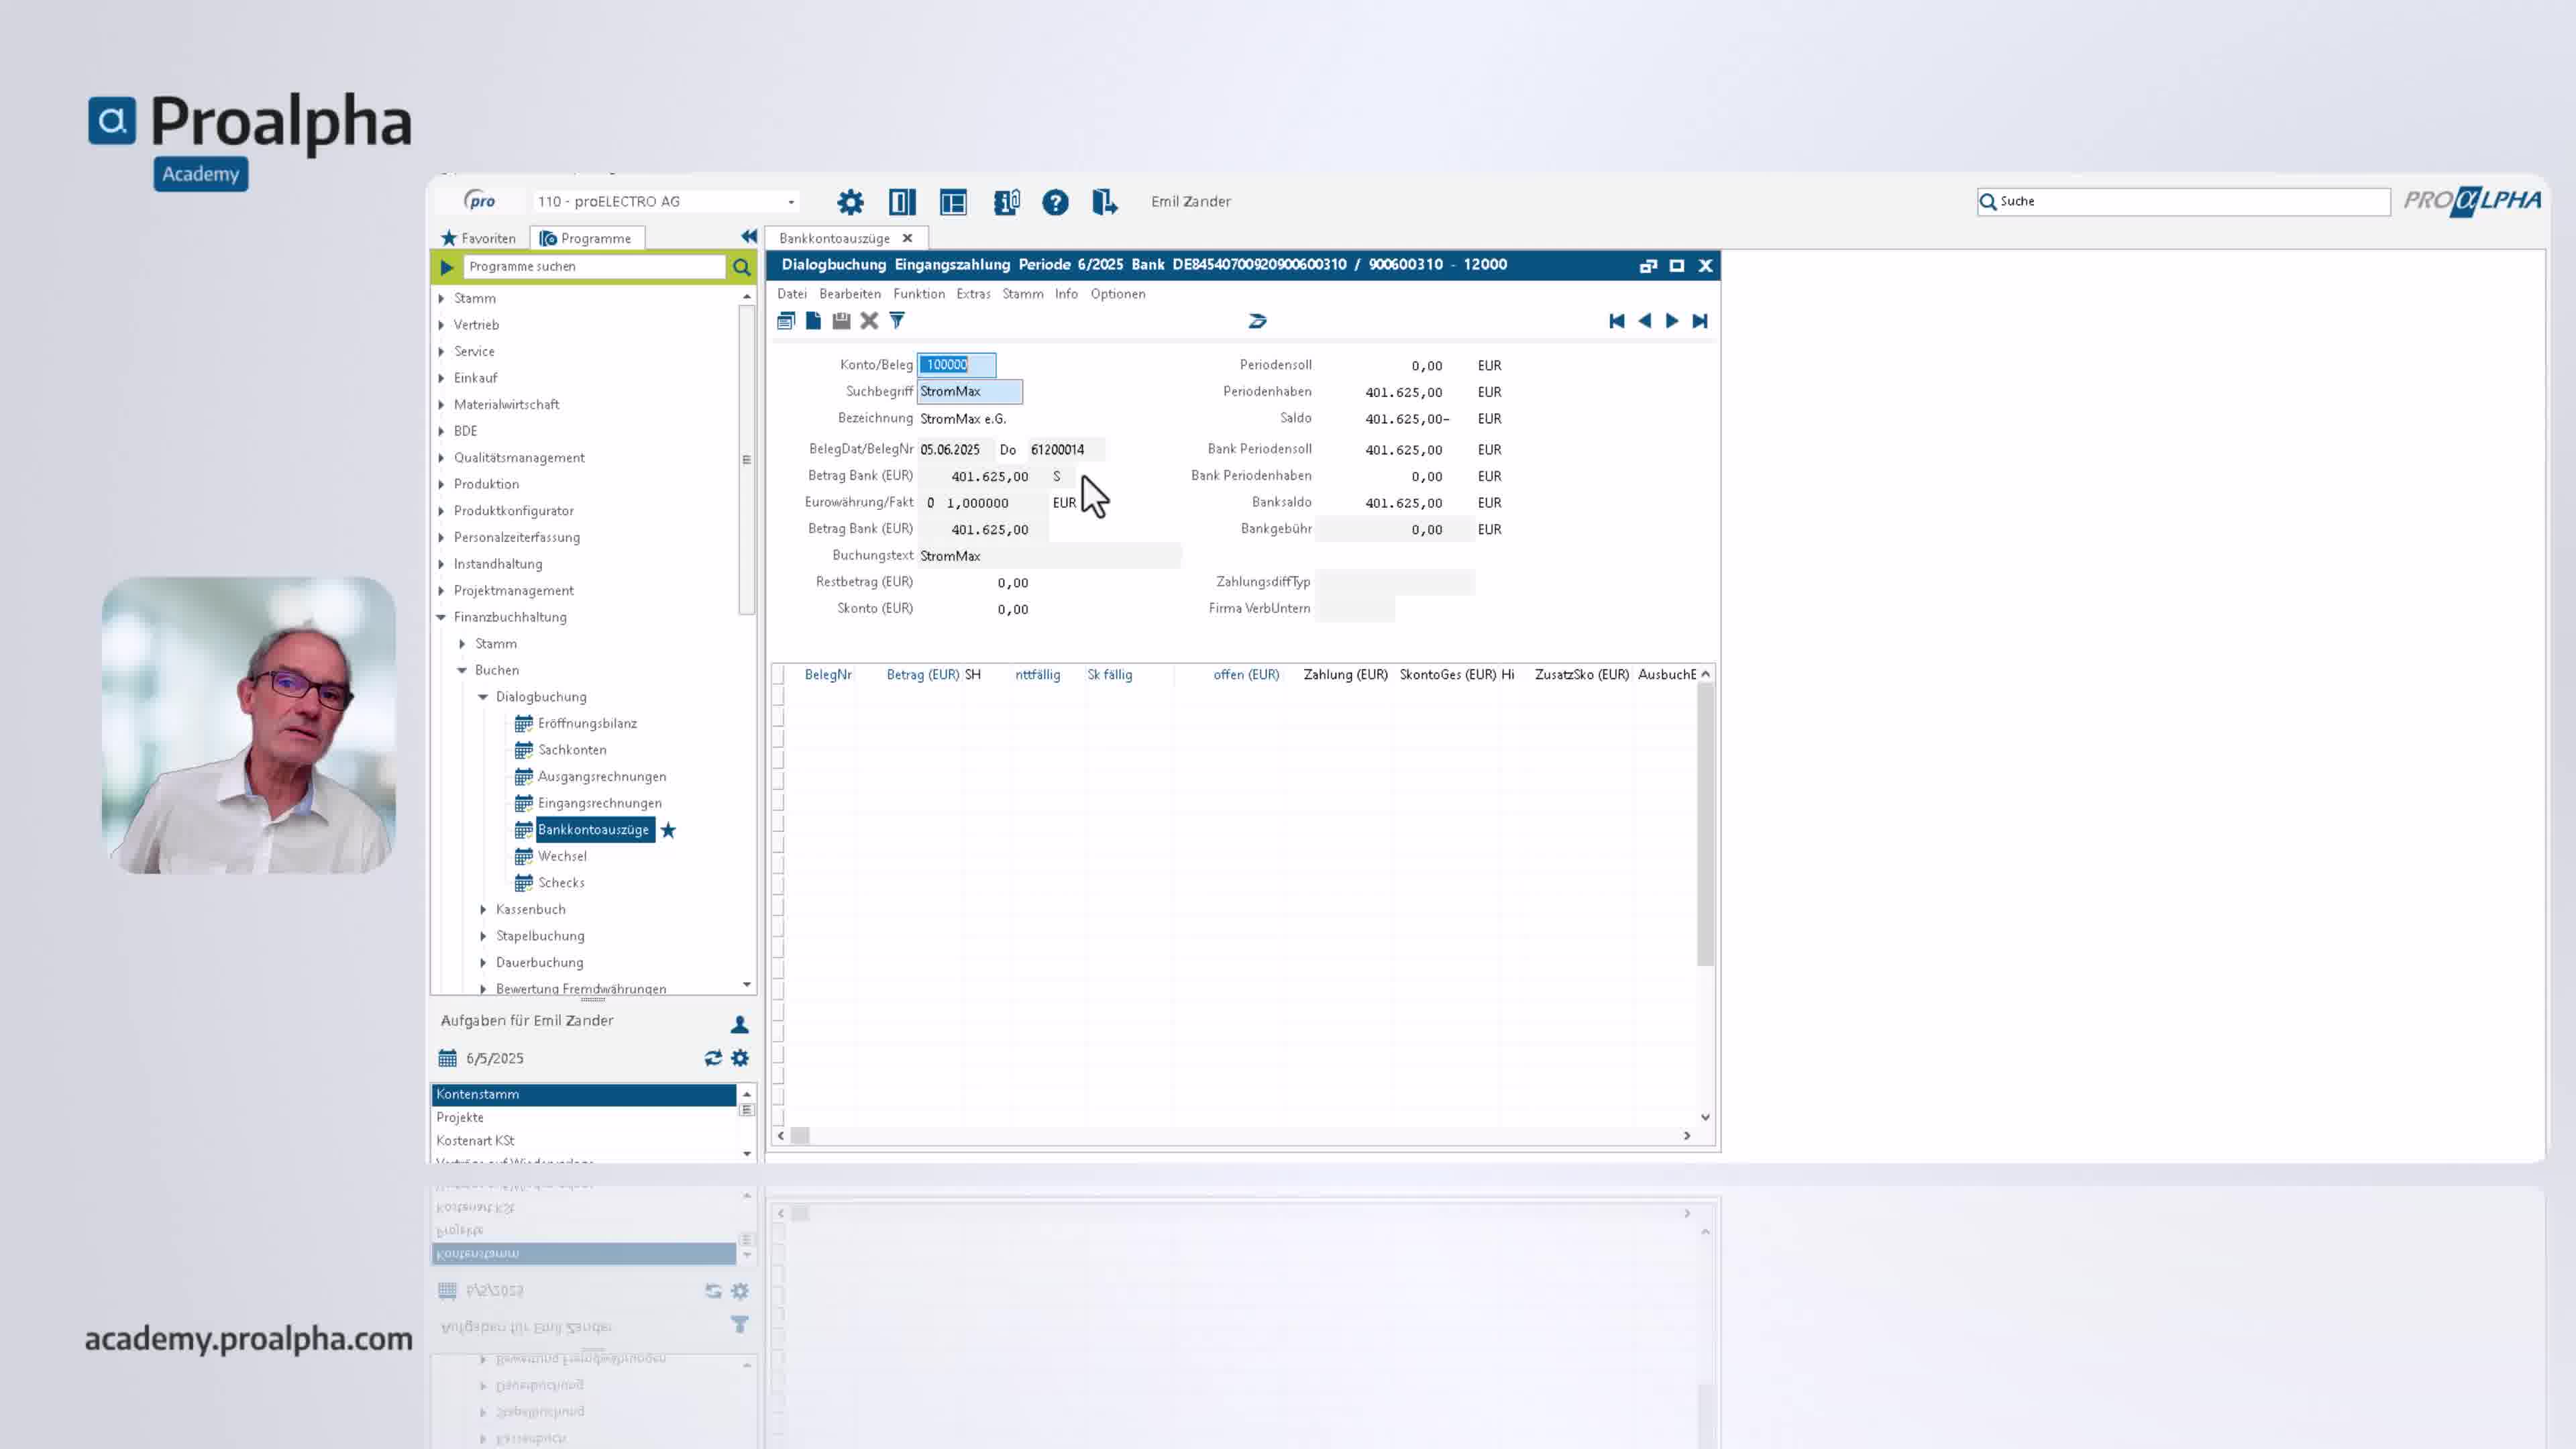Image resolution: width=2576 pixels, height=1449 pixels.
Task: Open the Funktion menu
Action: 918,294
